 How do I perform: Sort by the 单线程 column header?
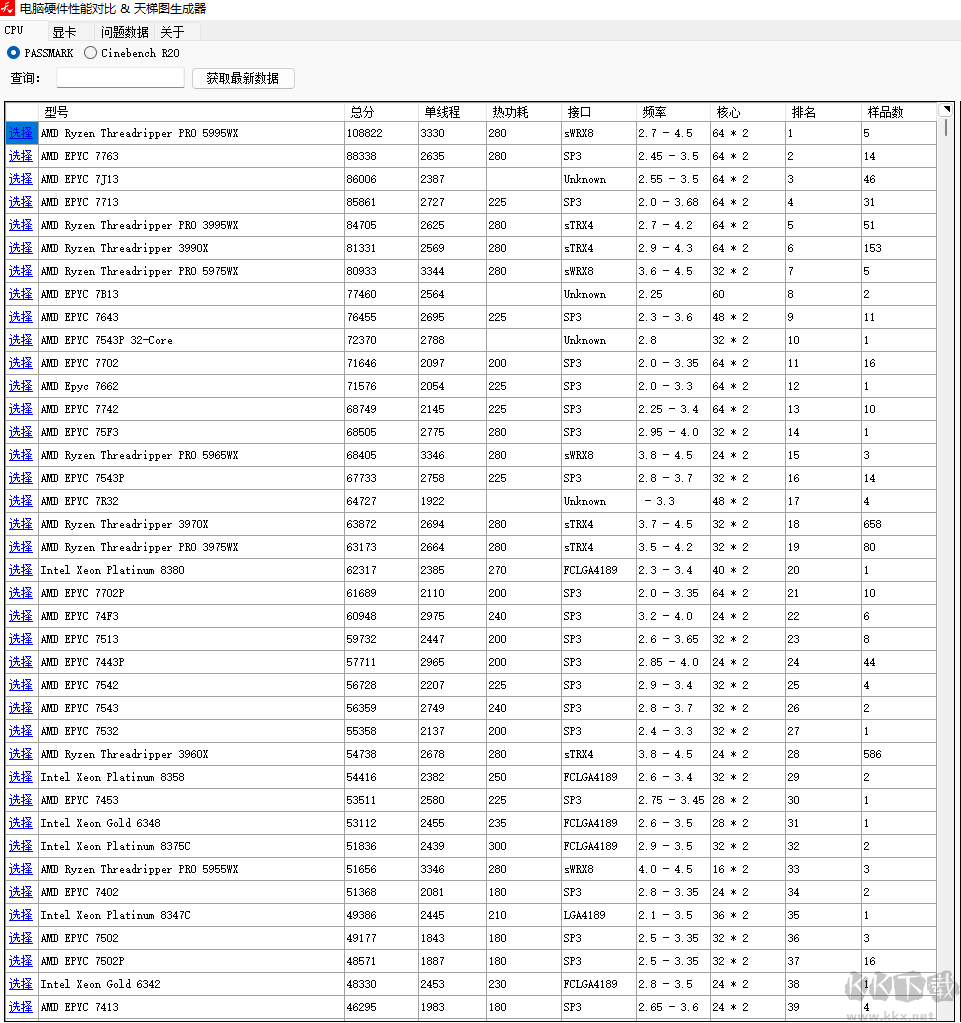pyautogui.click(x=451, y=112)
